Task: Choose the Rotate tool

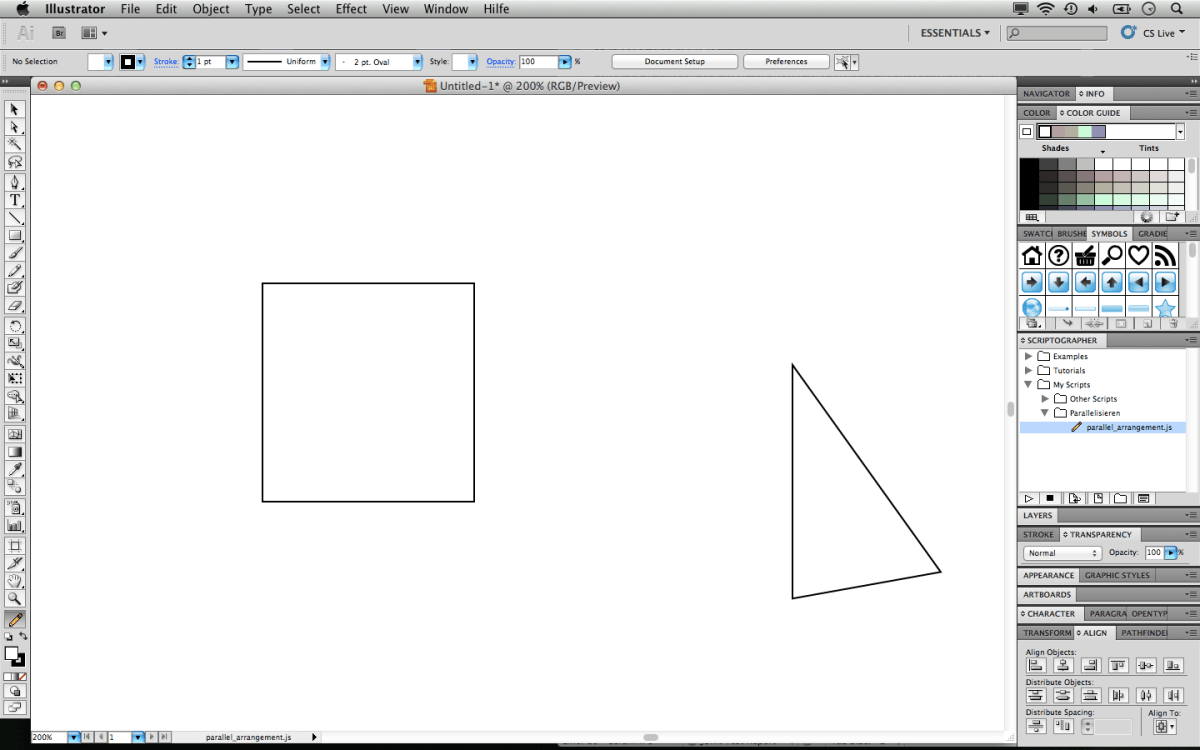Action: click(15, 327)
